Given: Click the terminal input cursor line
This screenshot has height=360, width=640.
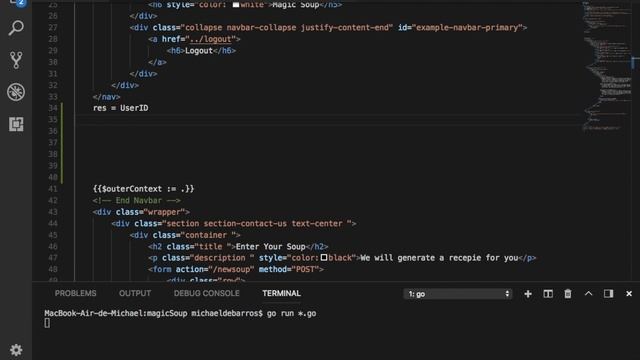Looking at the screenshot, I should pos(47,323).
